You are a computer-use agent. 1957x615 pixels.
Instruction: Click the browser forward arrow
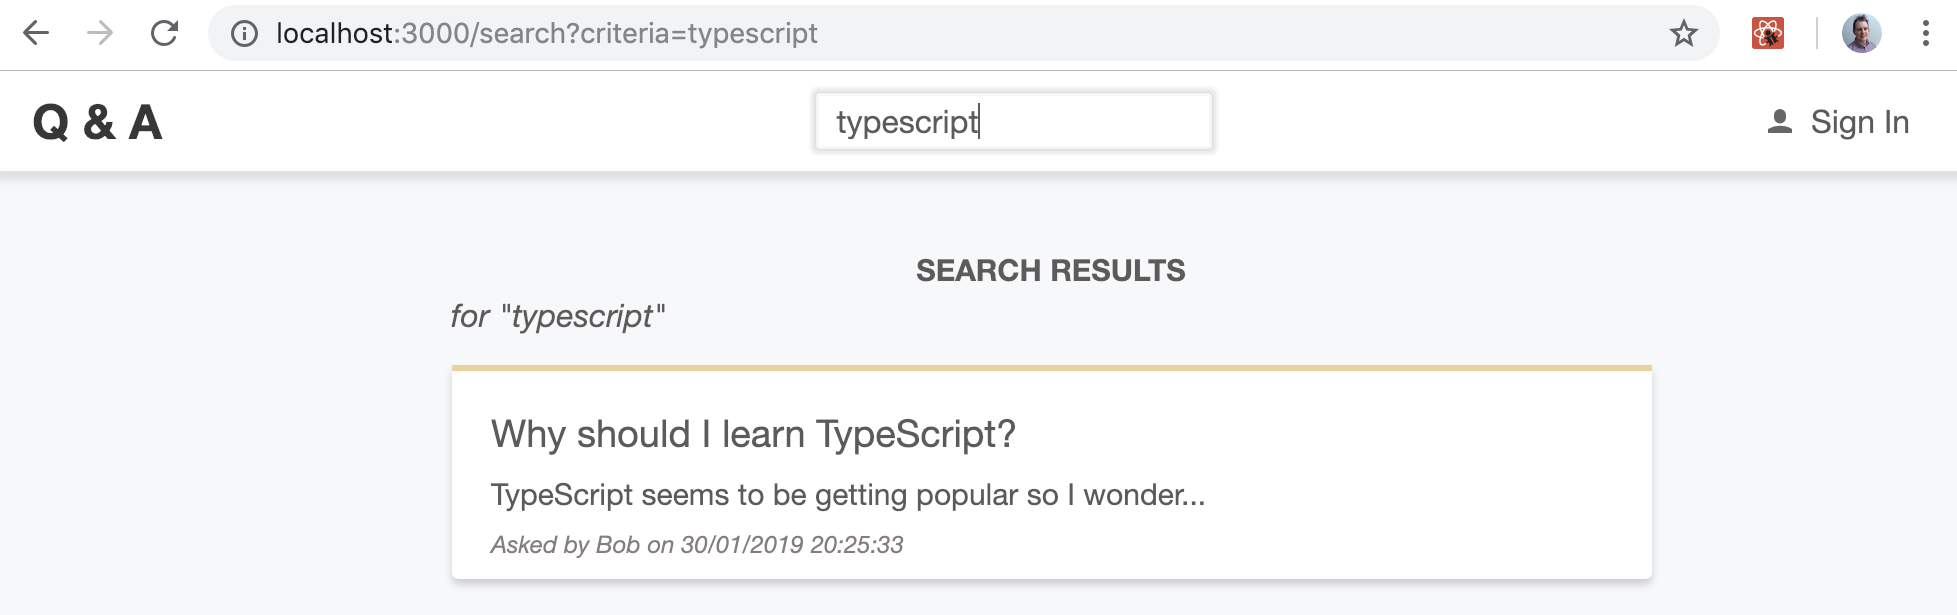pyautogui.click(x=100, y=34)
